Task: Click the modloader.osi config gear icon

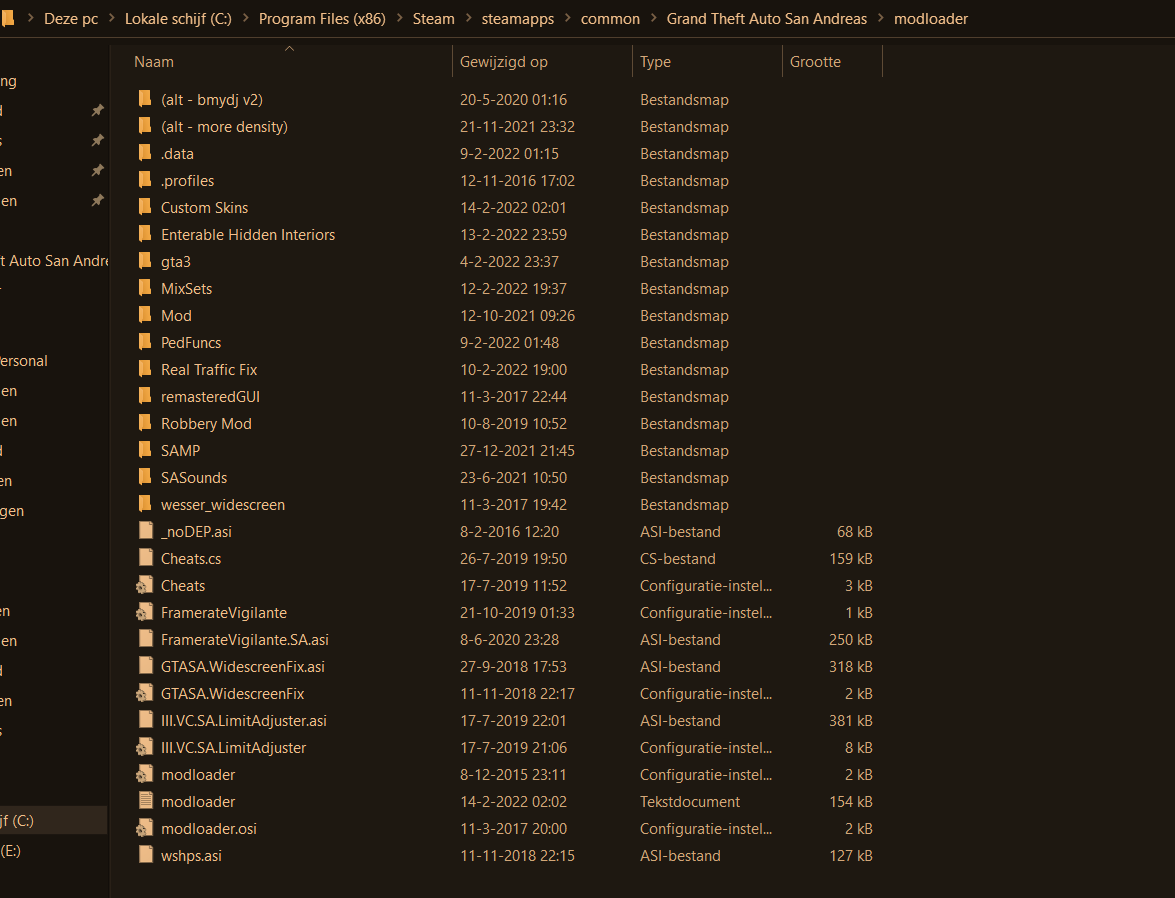Action: pos(145,828)
